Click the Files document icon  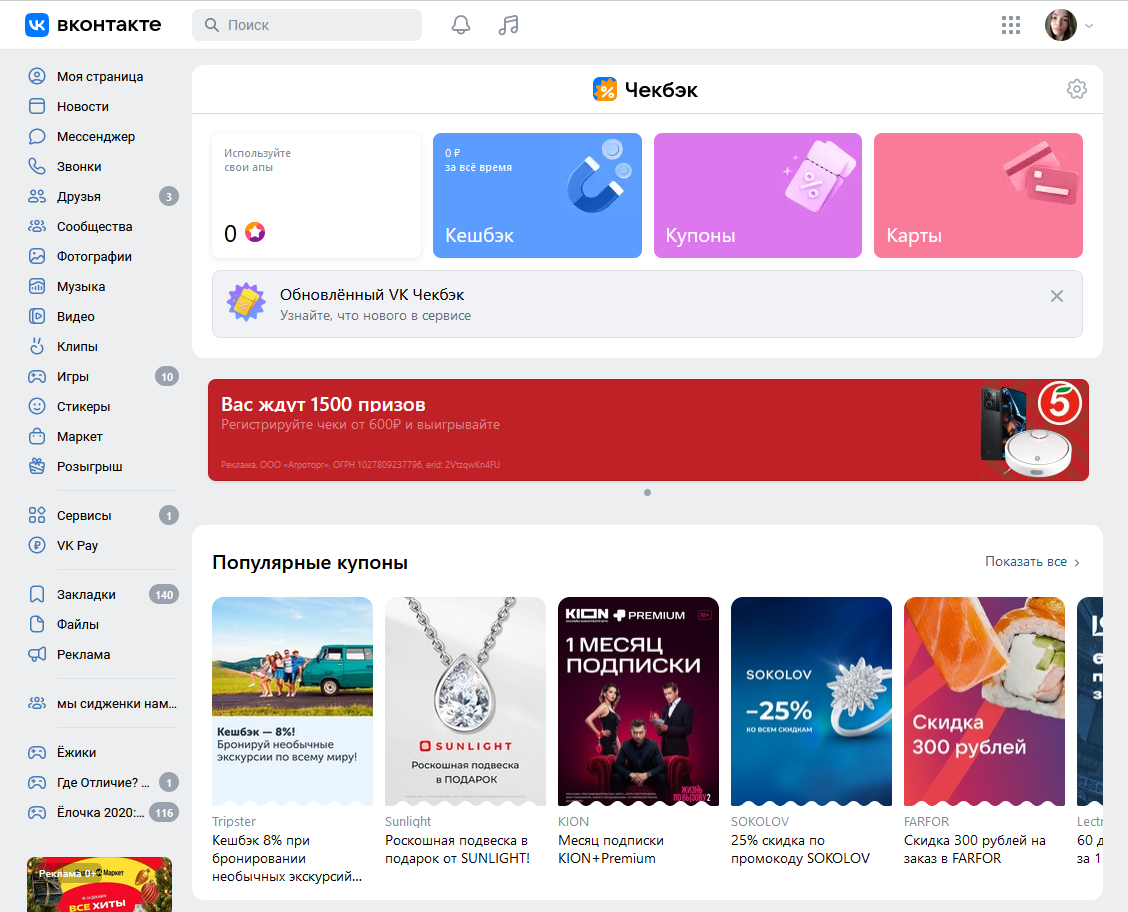coord(37,624)
